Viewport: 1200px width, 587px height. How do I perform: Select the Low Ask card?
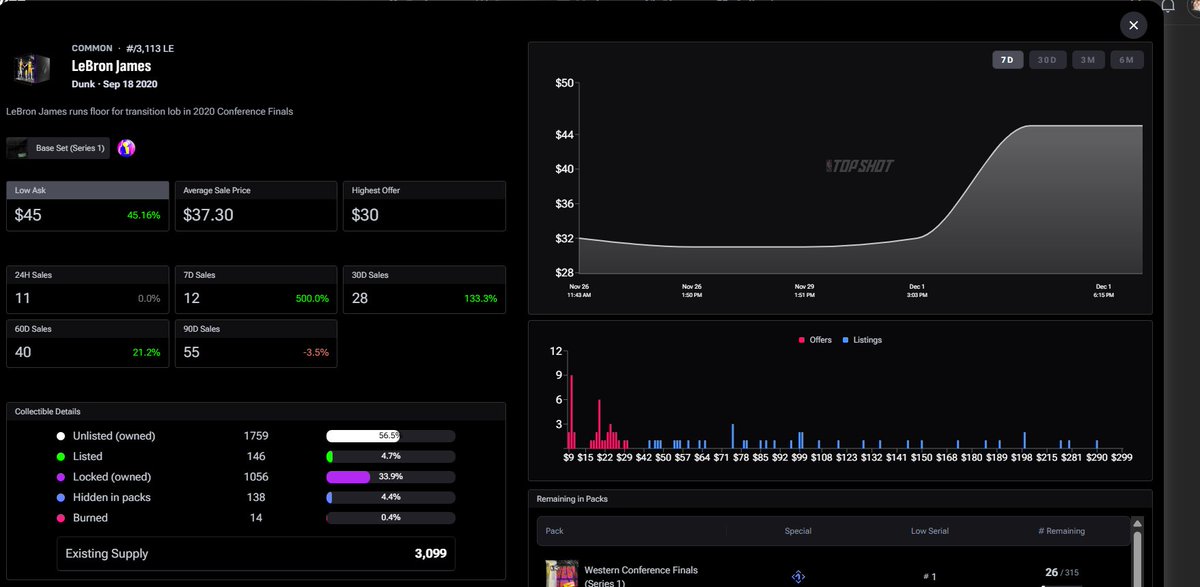[x=87, y=206]
